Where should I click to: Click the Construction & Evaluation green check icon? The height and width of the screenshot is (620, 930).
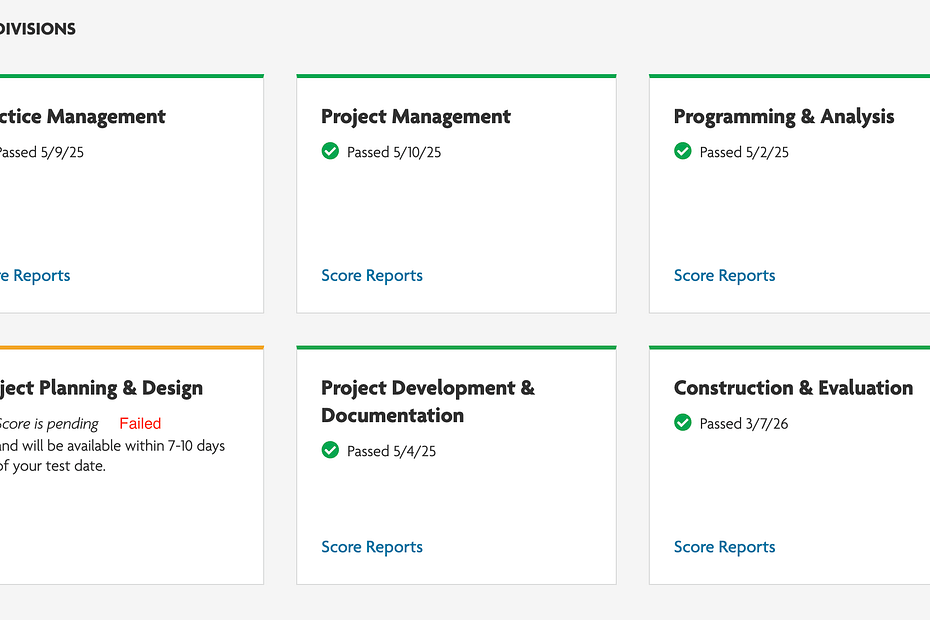(x=683, y=423)
